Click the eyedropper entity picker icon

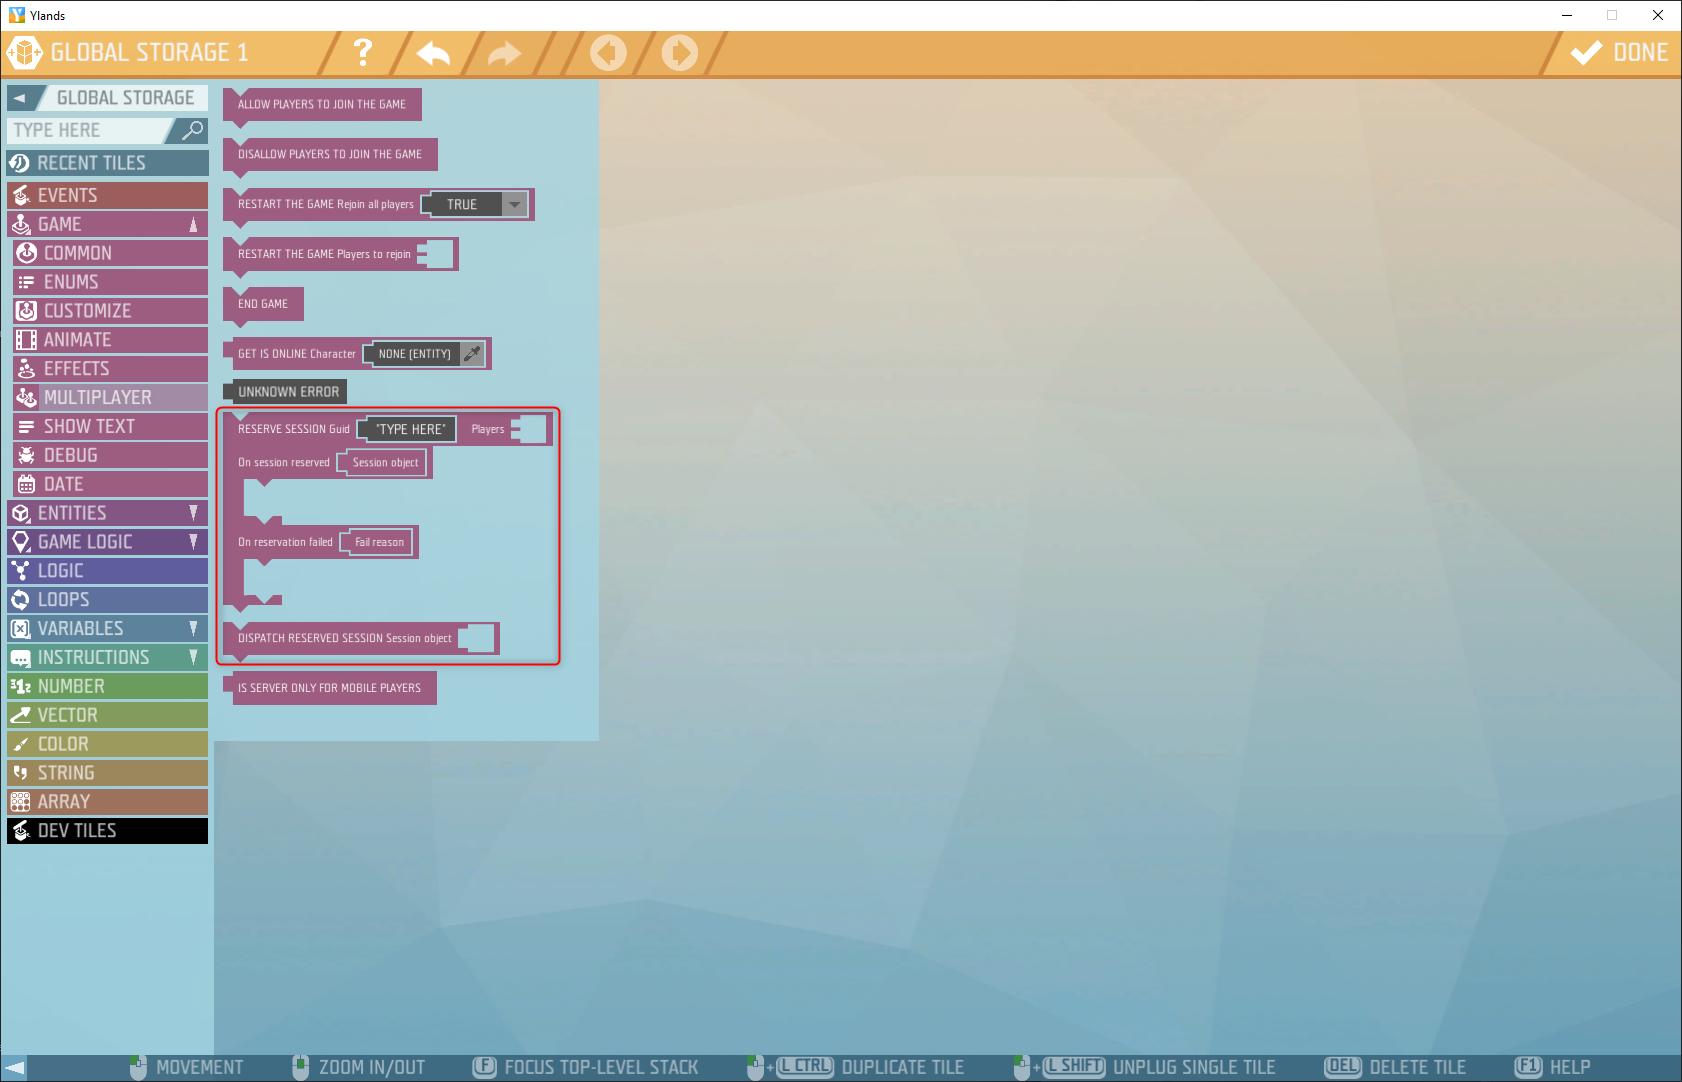coord(472,353)
